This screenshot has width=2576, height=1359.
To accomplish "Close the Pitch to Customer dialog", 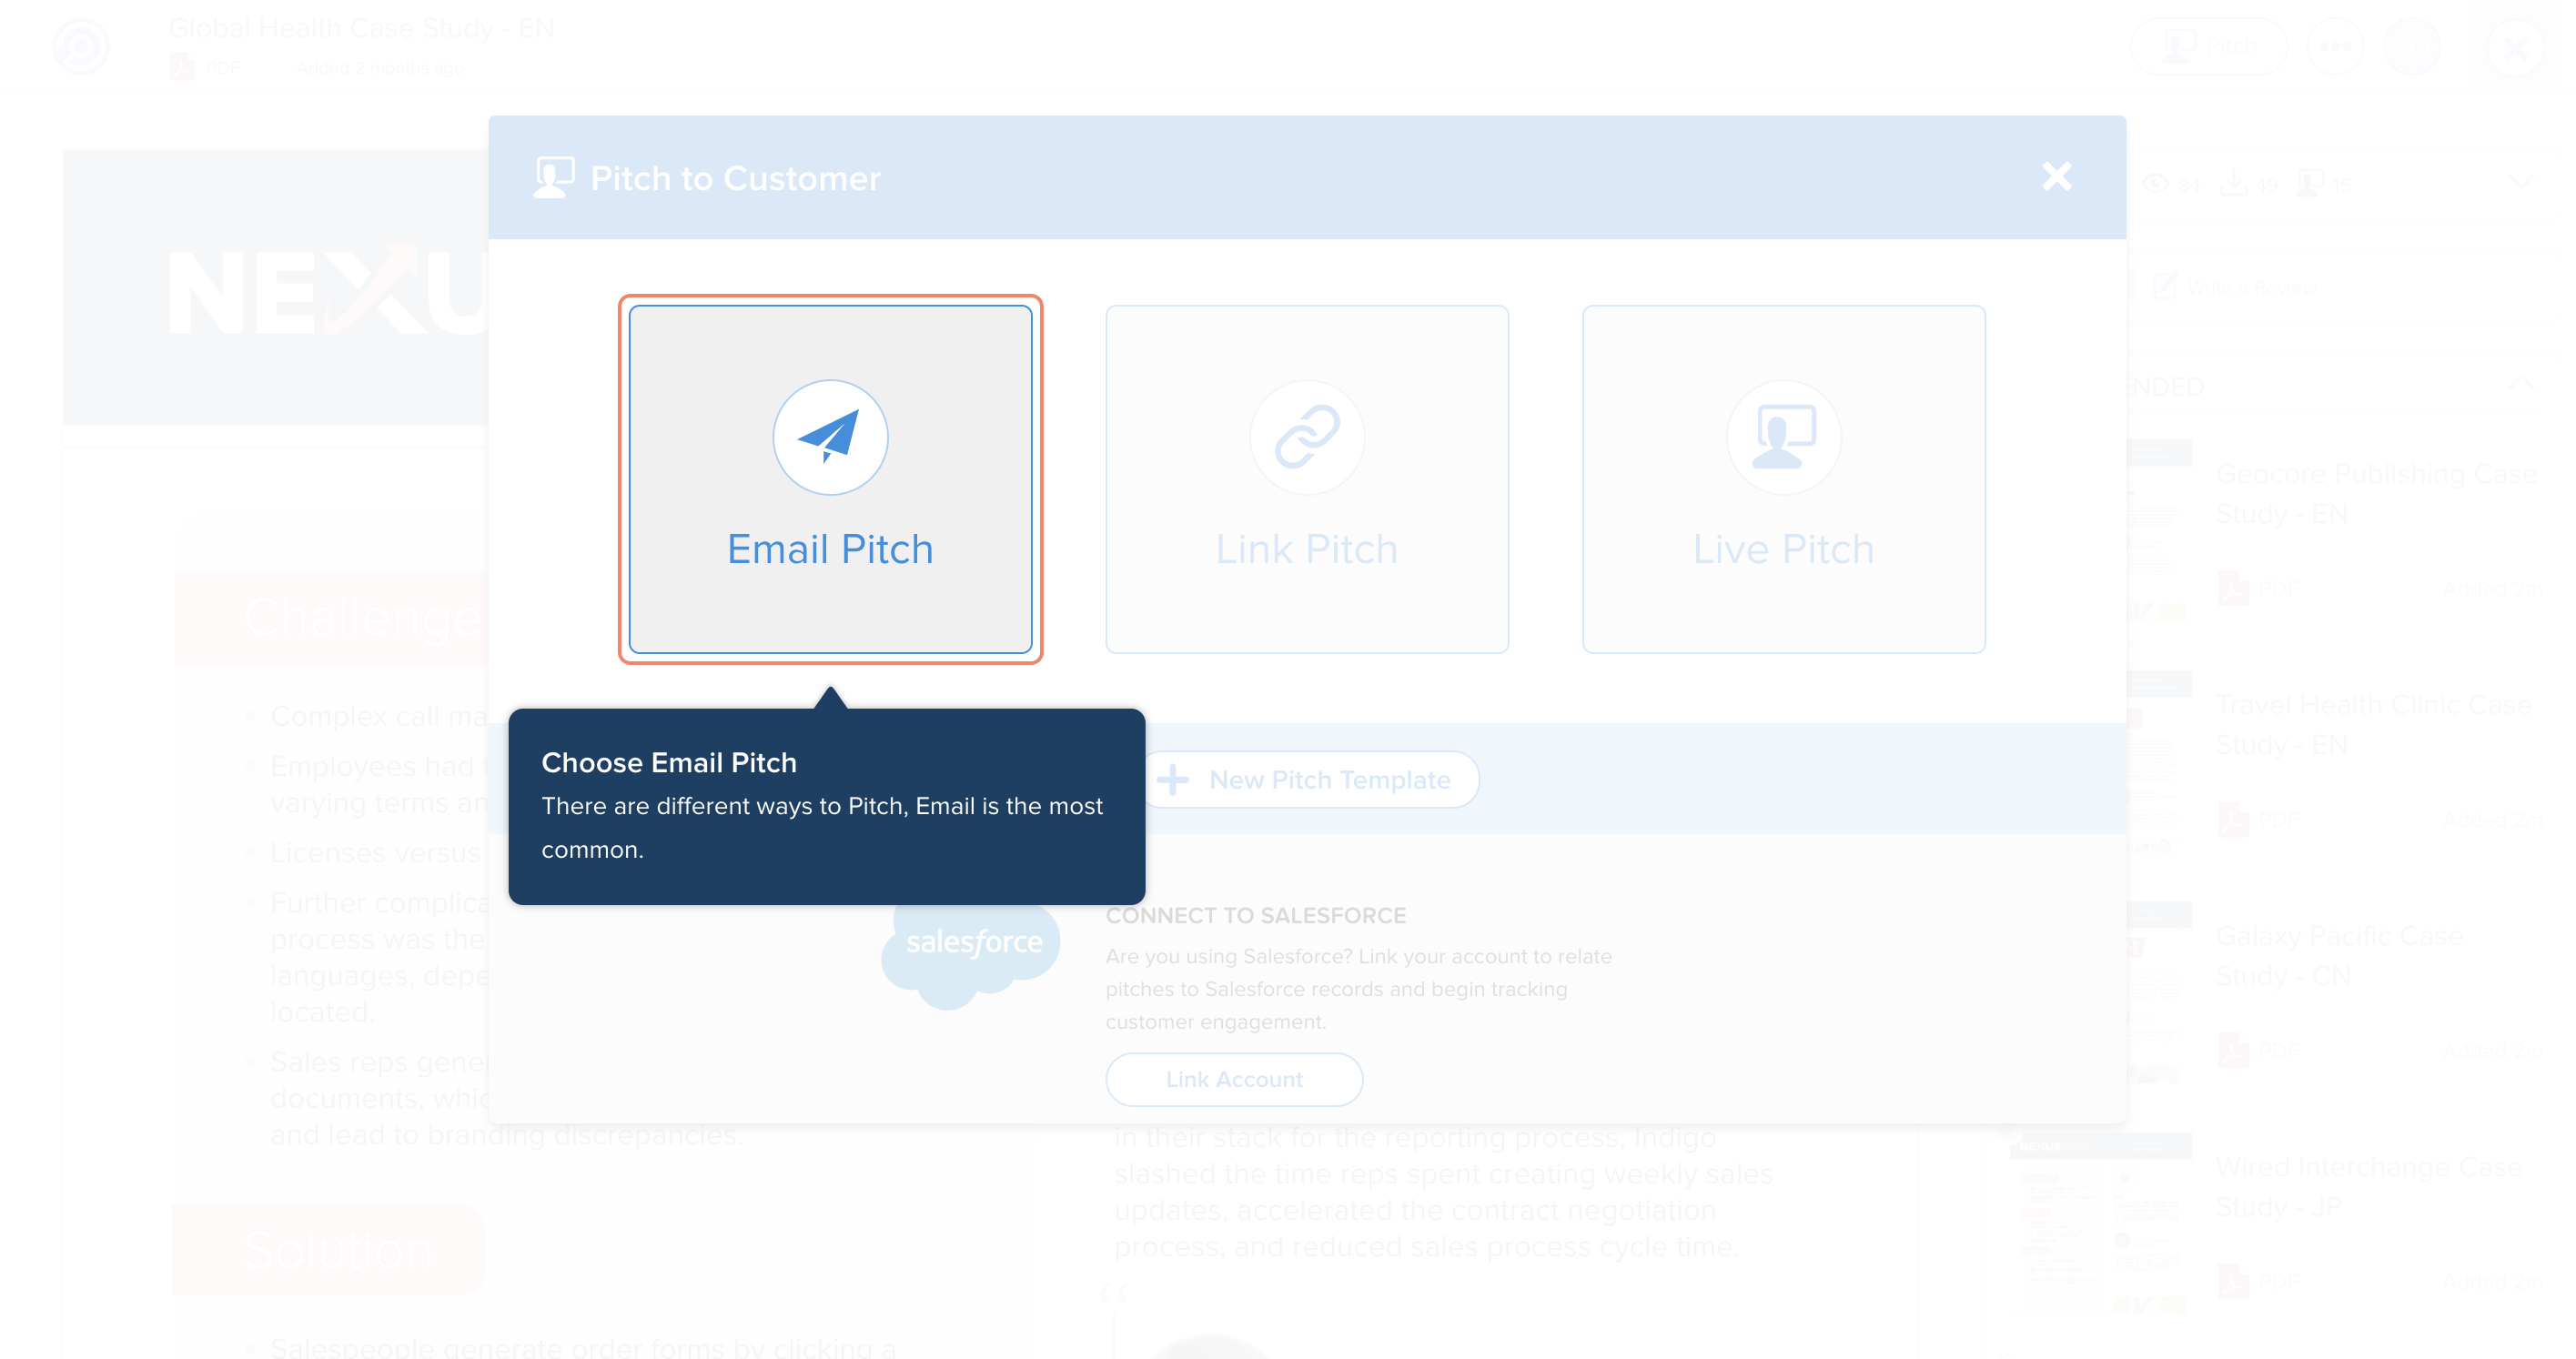I will tap(2058, 176).
